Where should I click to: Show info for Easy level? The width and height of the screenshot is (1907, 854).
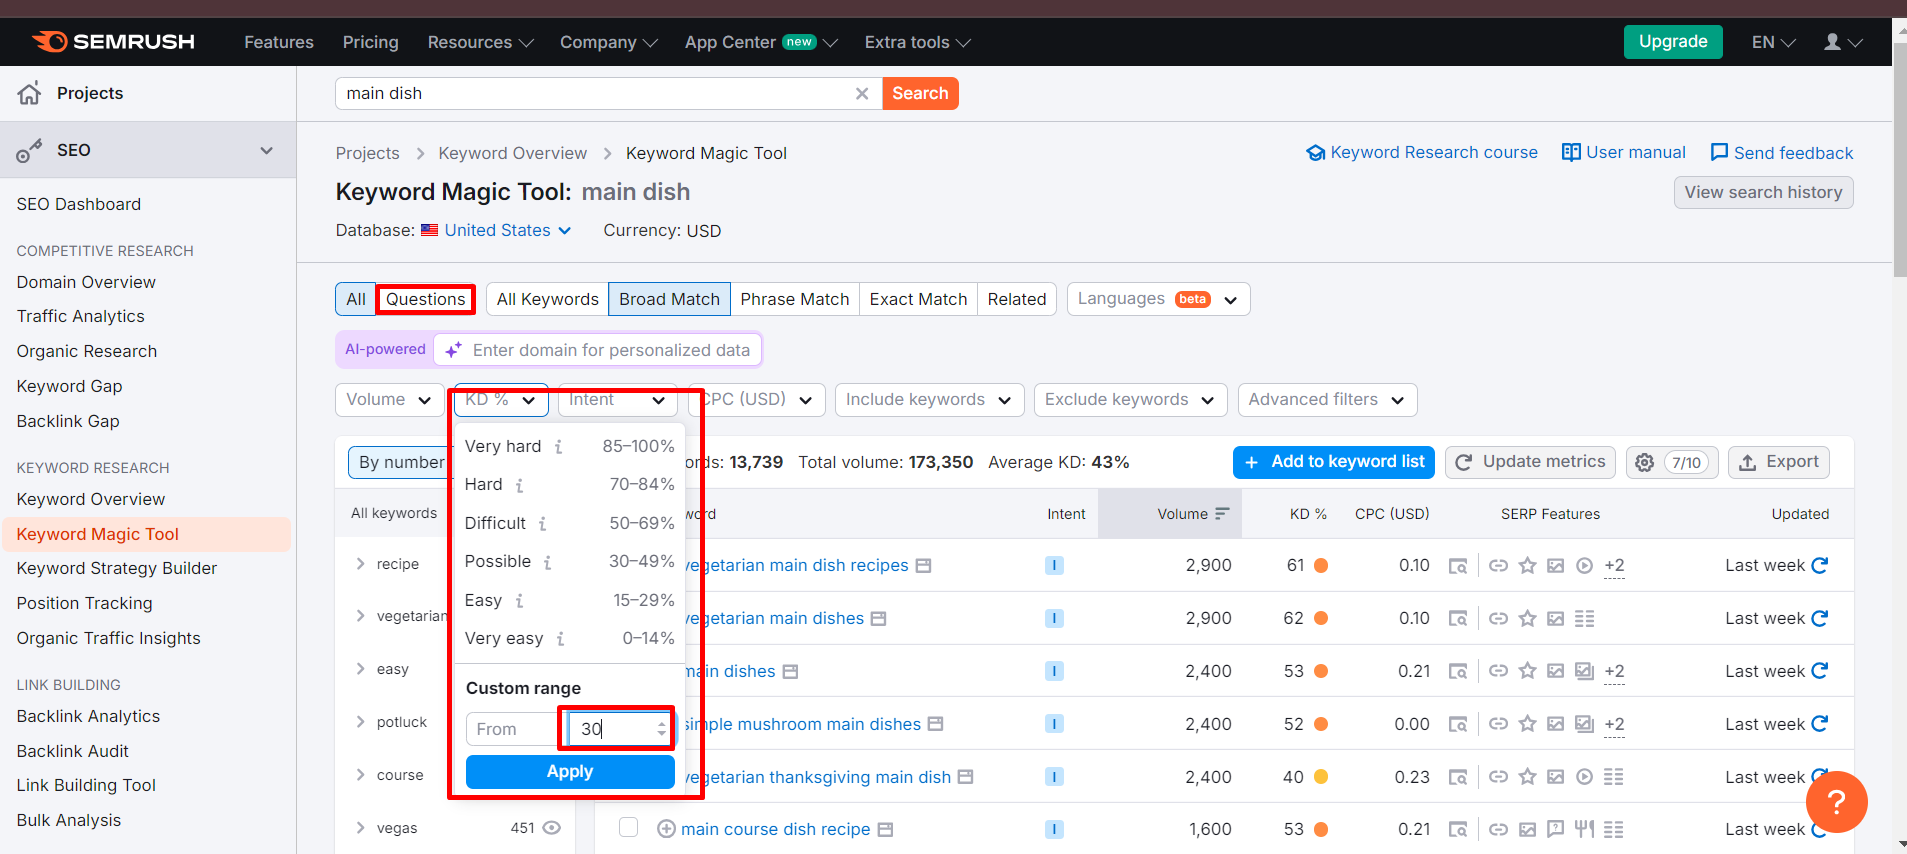(x=519, y=601)
